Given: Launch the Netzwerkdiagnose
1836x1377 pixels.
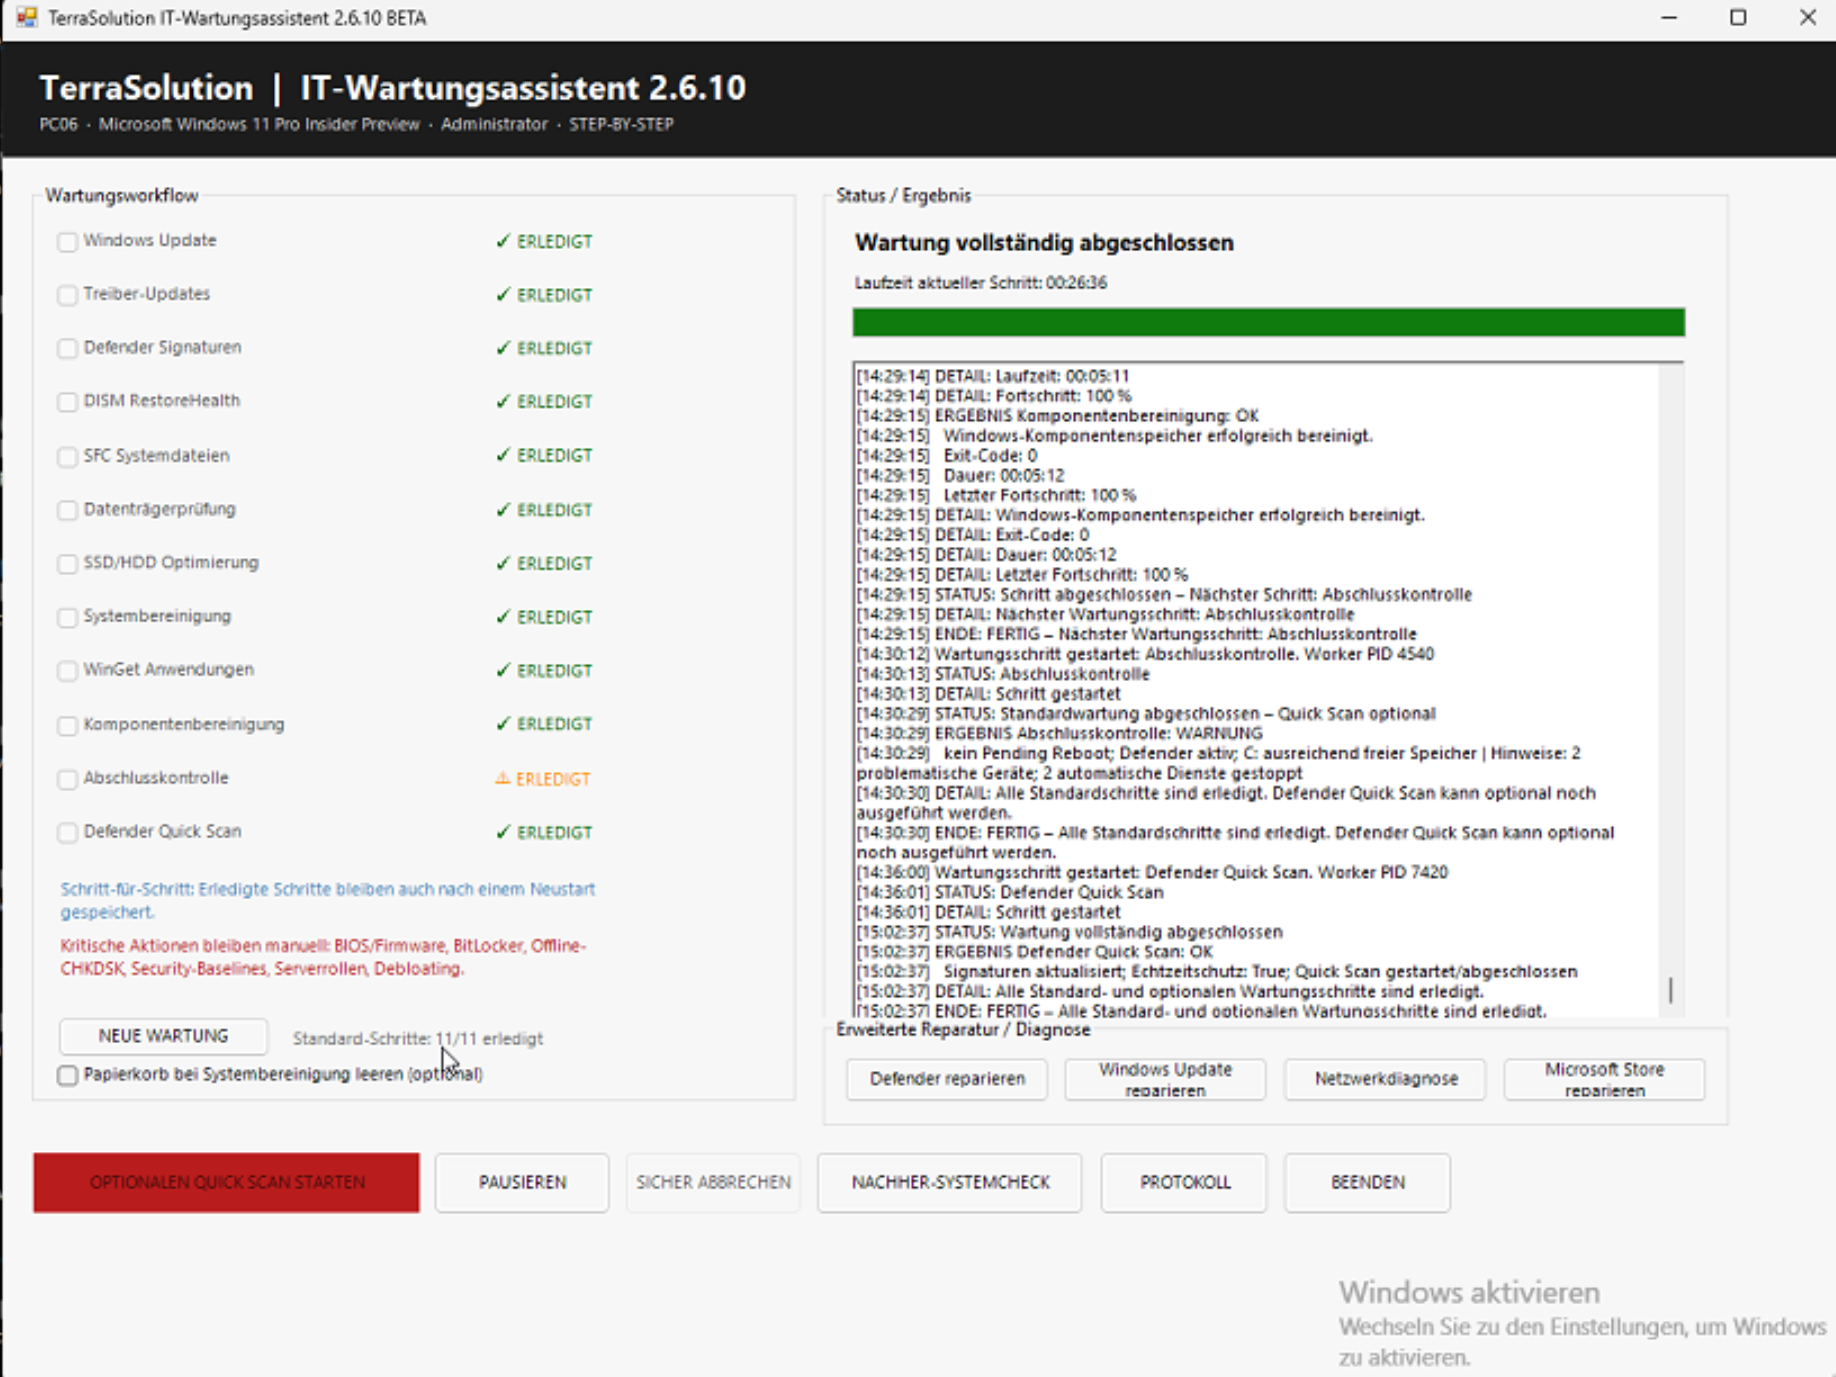Looking at the screenshot, I should click(1385, 1079).
